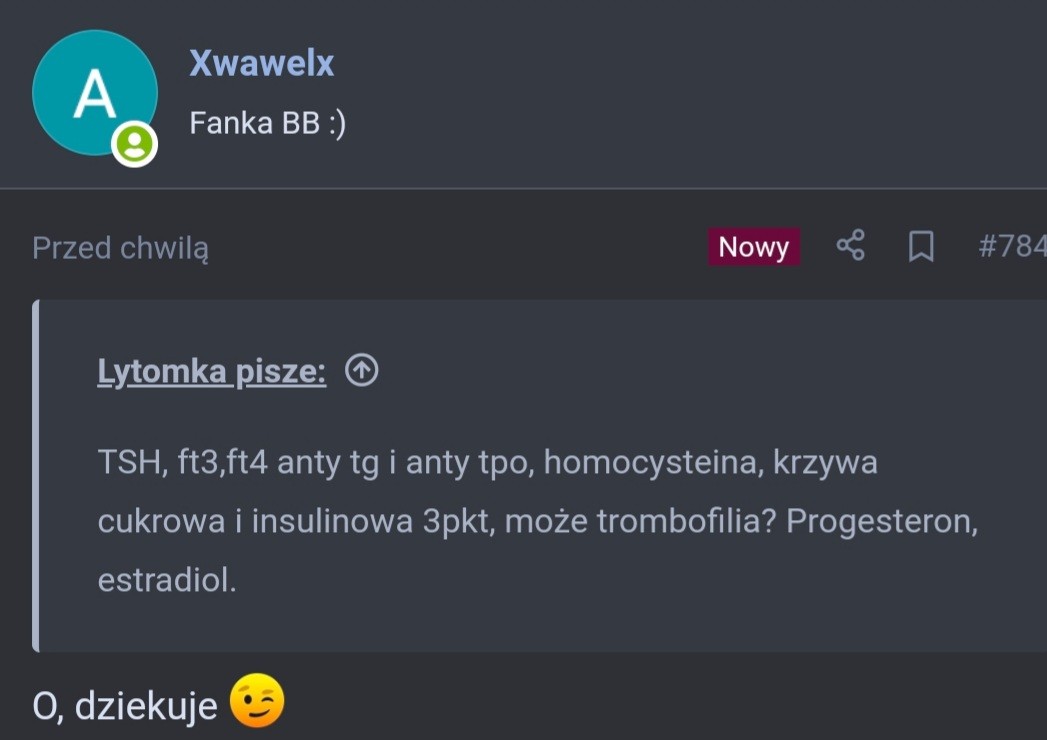The height and width of the screenshot is (740, 1047).
Task: Open Xwawelx's profile via username
Action: coord(261,63)
